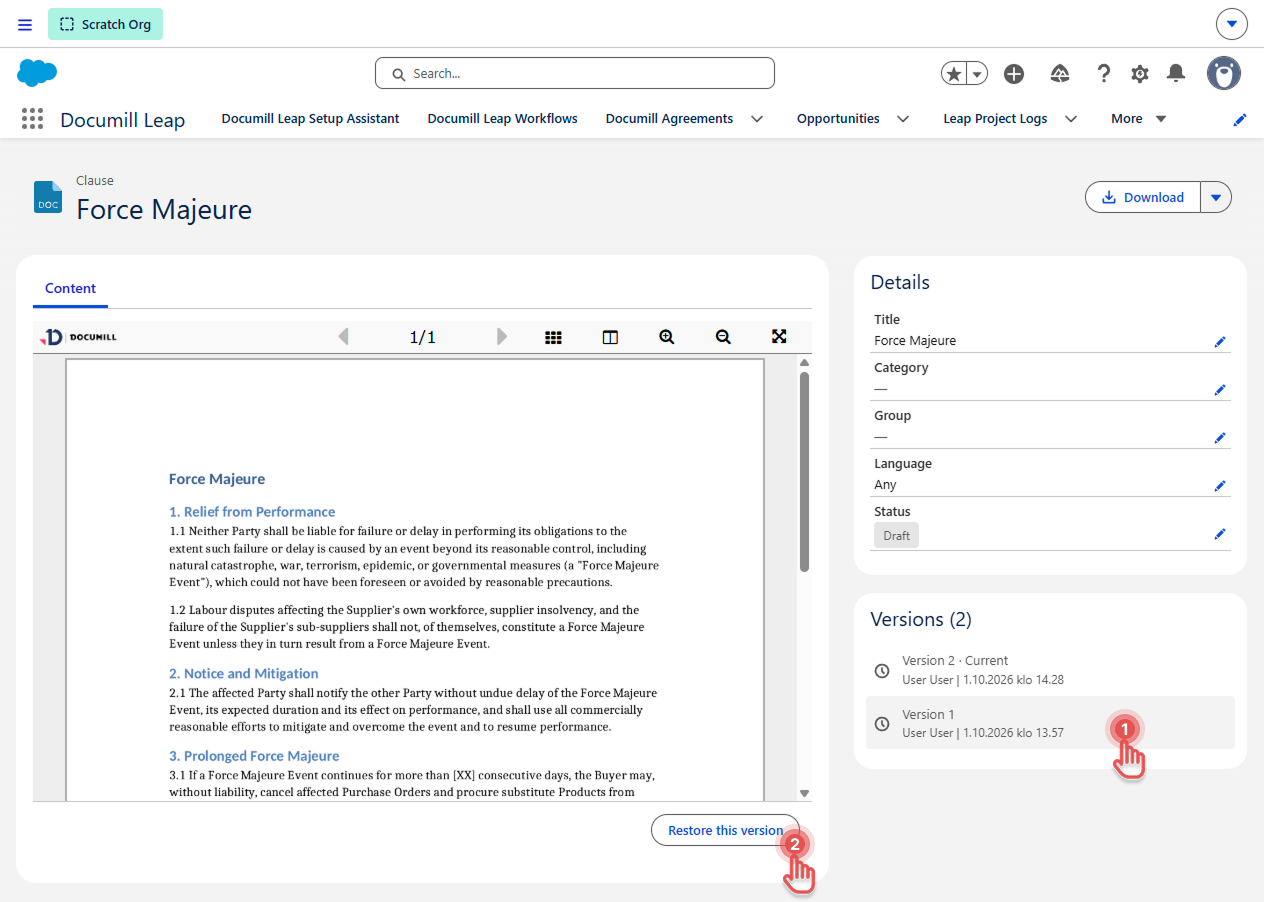Open the hamburger menu at top left
This screenshot has width=1264, height=902.
point(25,24)
